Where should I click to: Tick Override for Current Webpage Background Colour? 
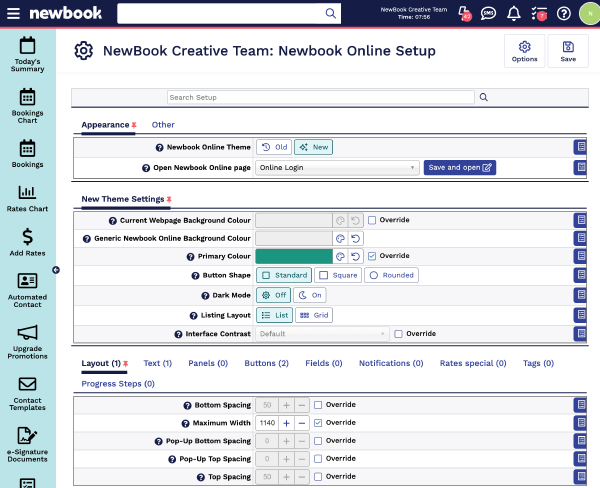click(x=372, y=220)
